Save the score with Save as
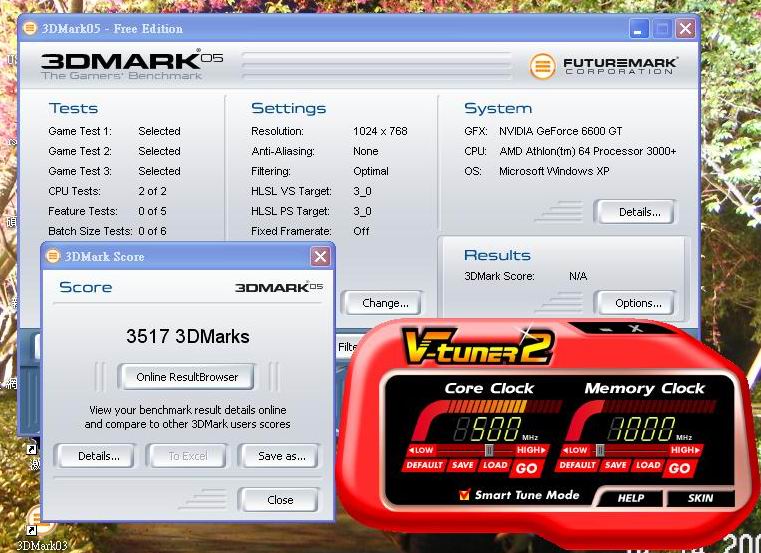The width and height of the screenshot is (761, 553). click(x=279, y=456)
